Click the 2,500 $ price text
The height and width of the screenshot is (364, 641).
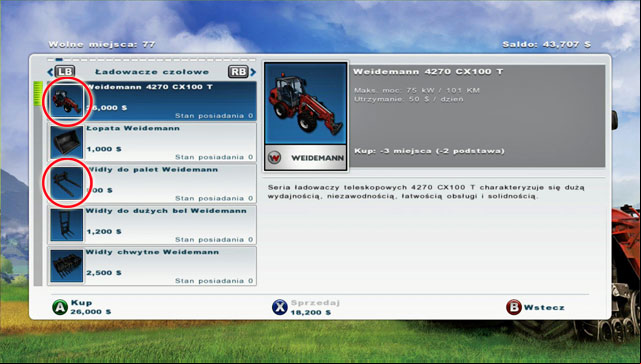click(x=104, y=273)
